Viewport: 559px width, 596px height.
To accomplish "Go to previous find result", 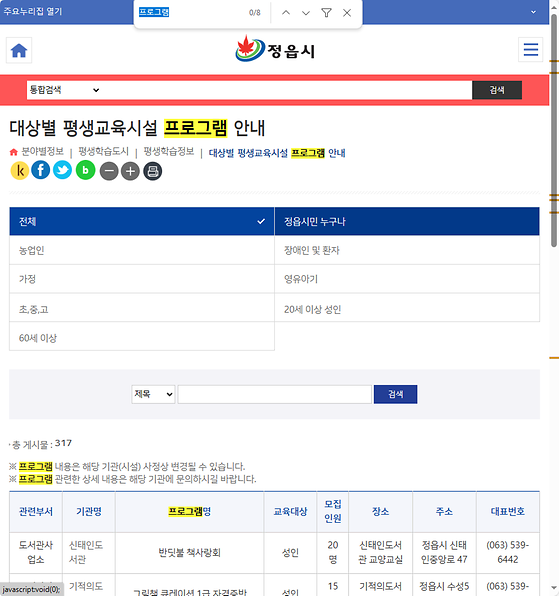I will 286,13.
